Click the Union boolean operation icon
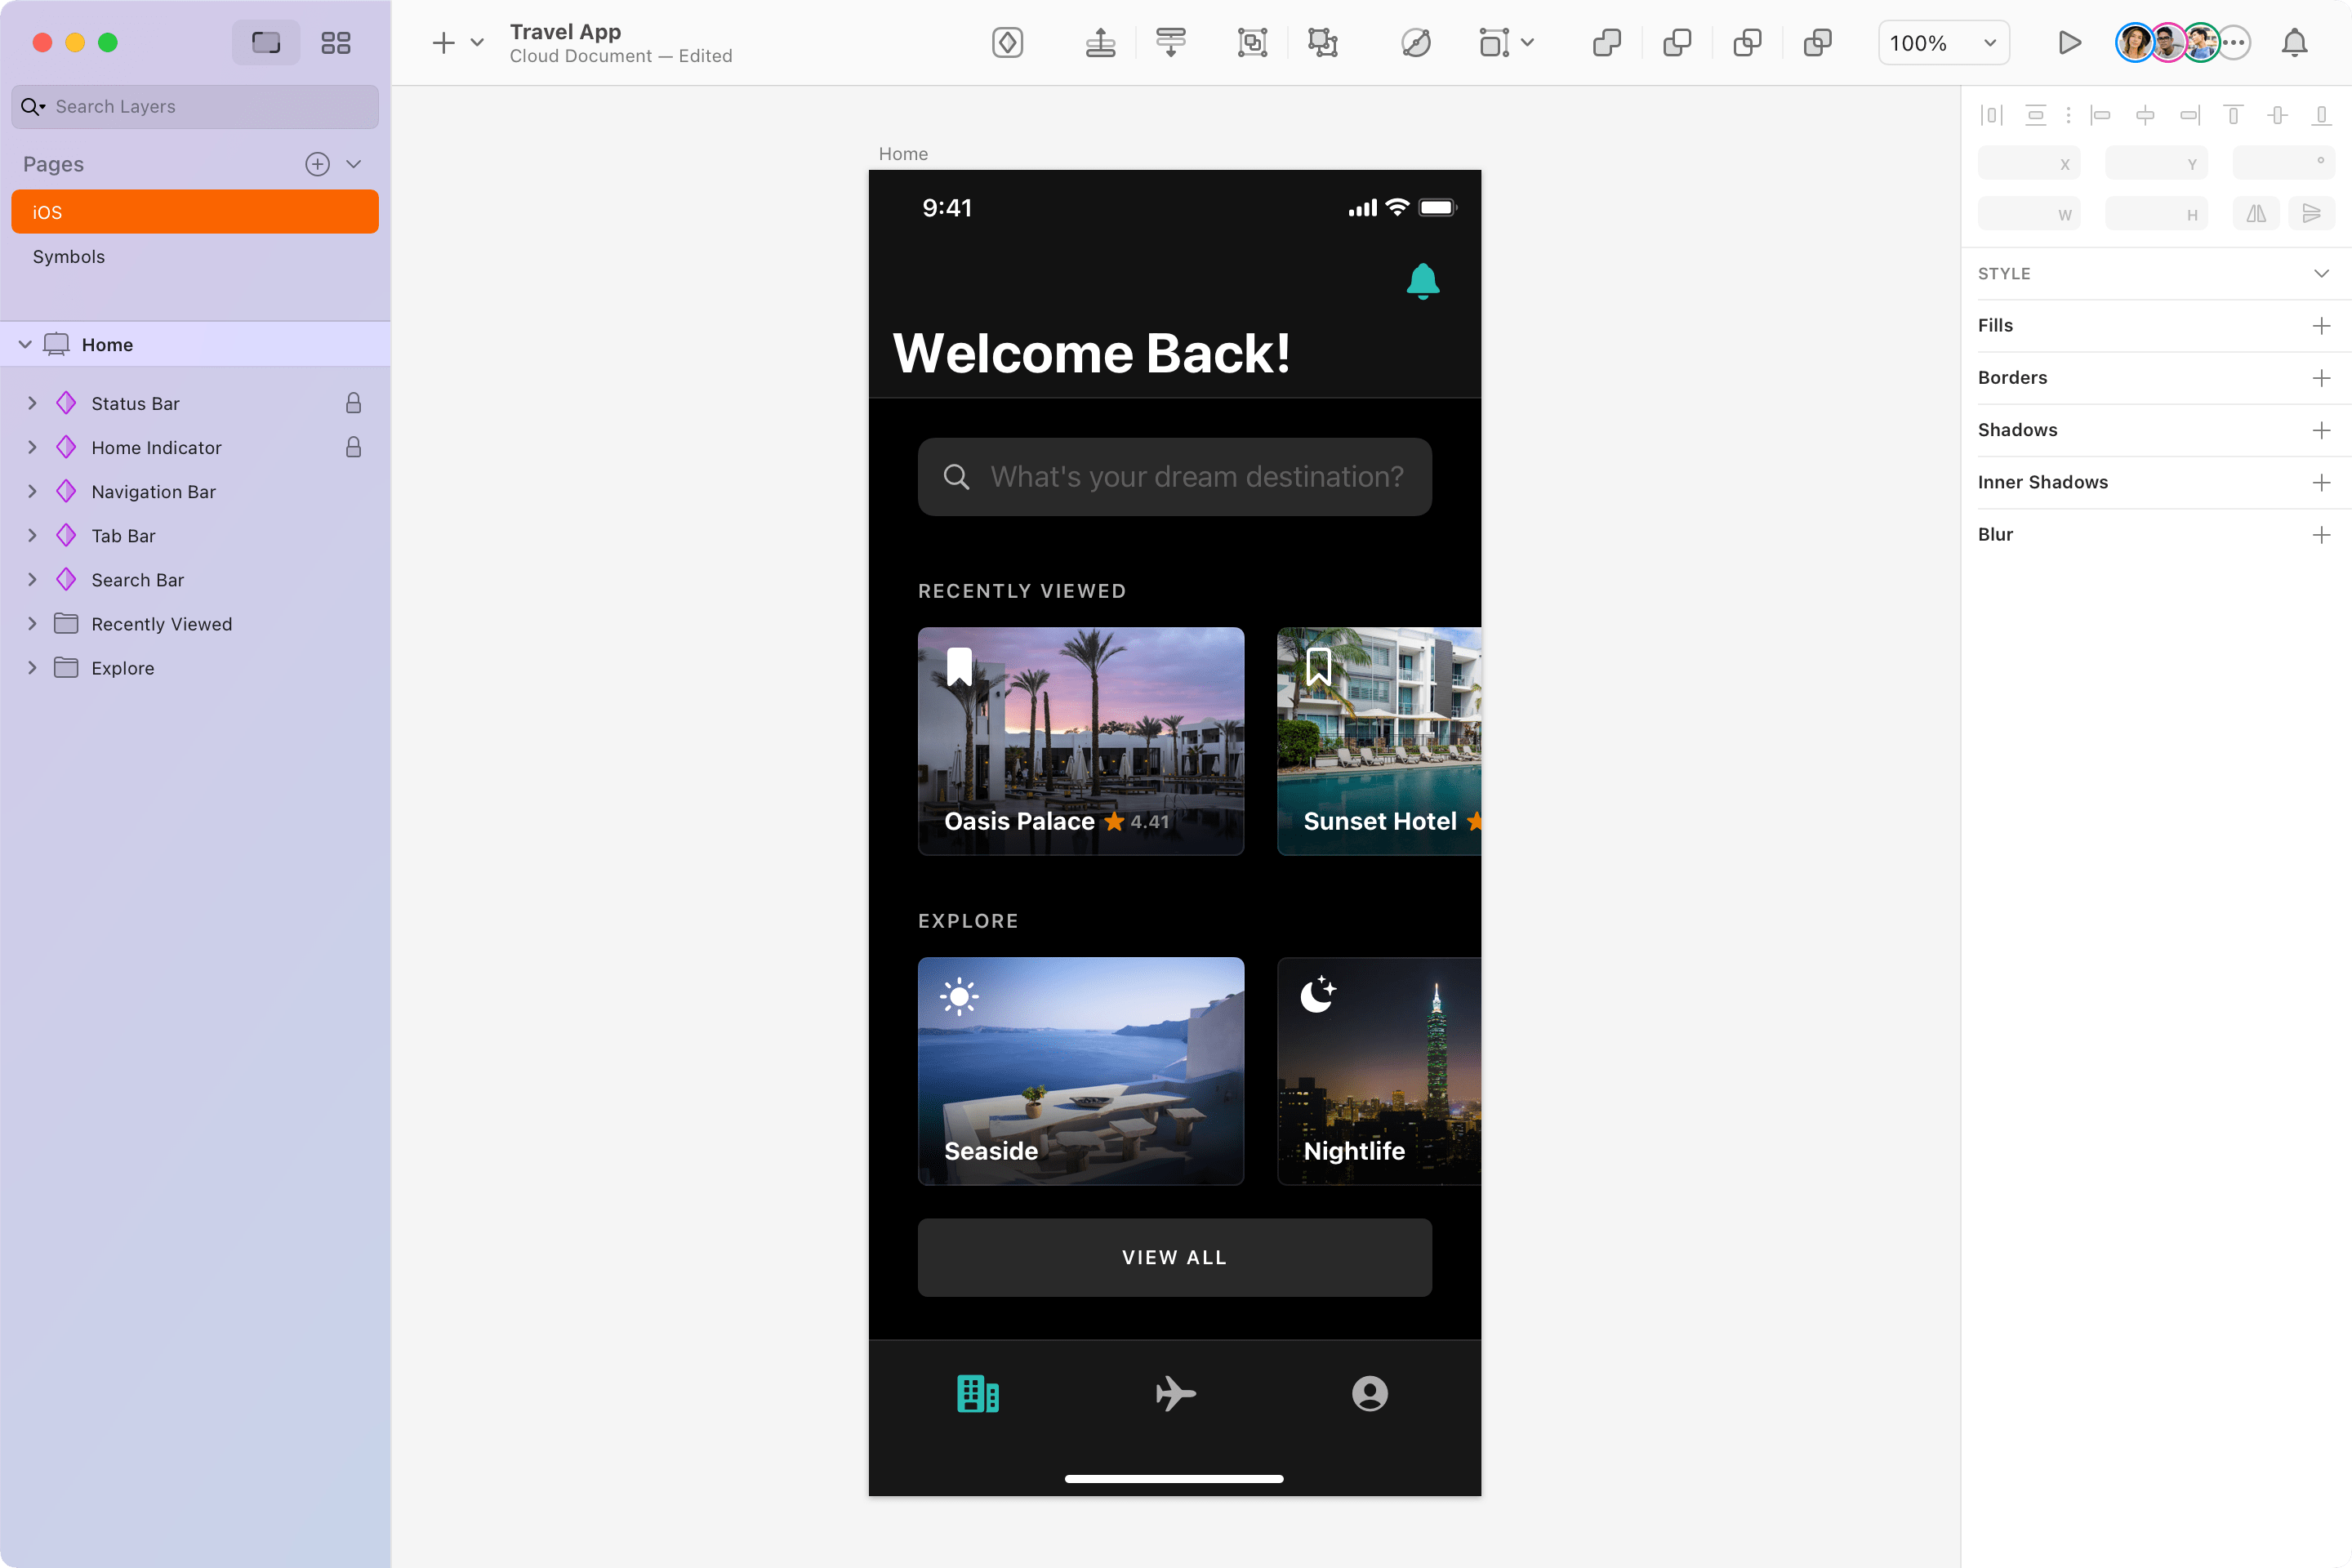The image size is (2352, 1568). [1606, 43]
